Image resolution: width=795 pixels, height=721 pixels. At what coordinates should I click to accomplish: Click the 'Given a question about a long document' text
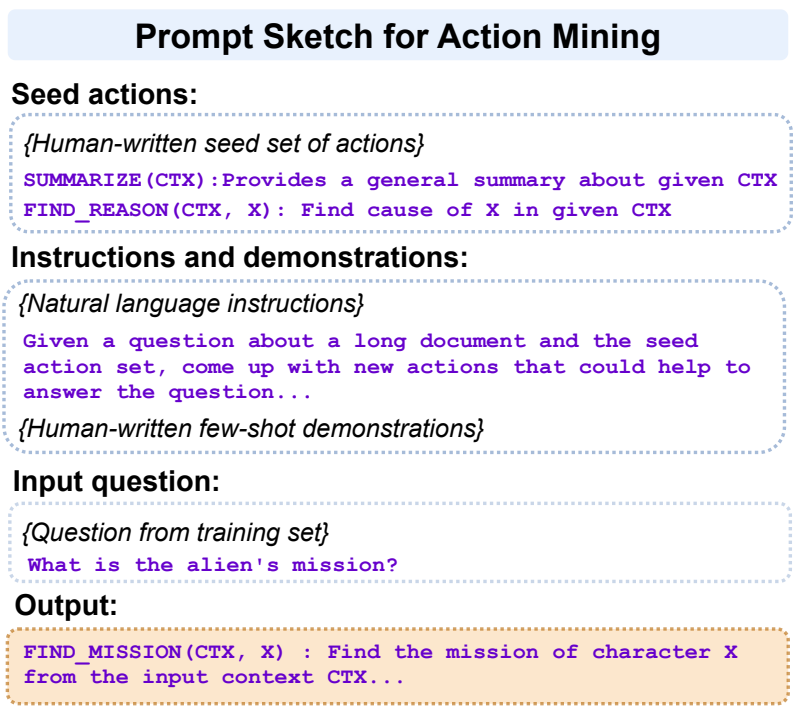click(360, 341)
